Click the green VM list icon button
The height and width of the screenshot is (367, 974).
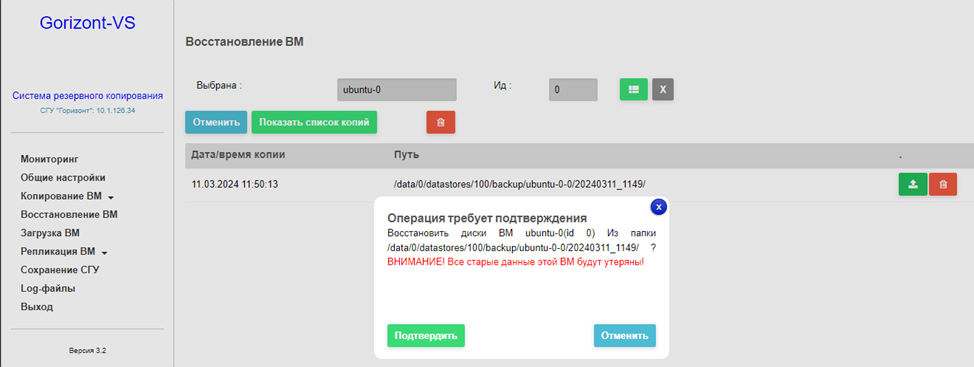[x=634, y=89]
